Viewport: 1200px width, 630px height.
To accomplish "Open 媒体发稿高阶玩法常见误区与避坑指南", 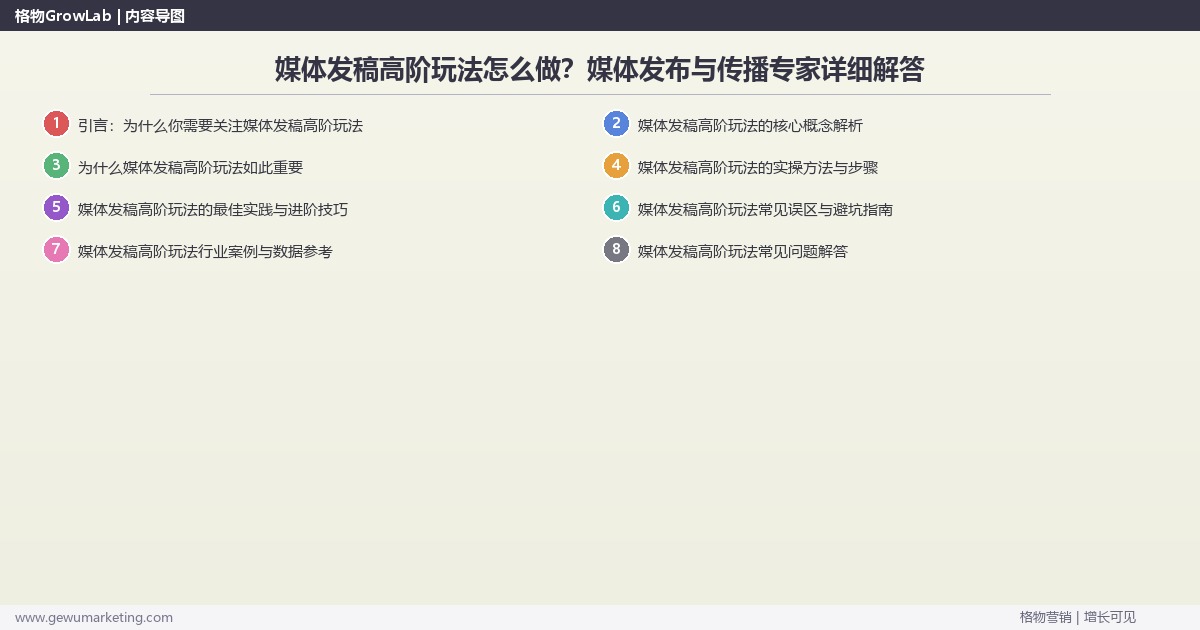I will click(x=765, y=210).
